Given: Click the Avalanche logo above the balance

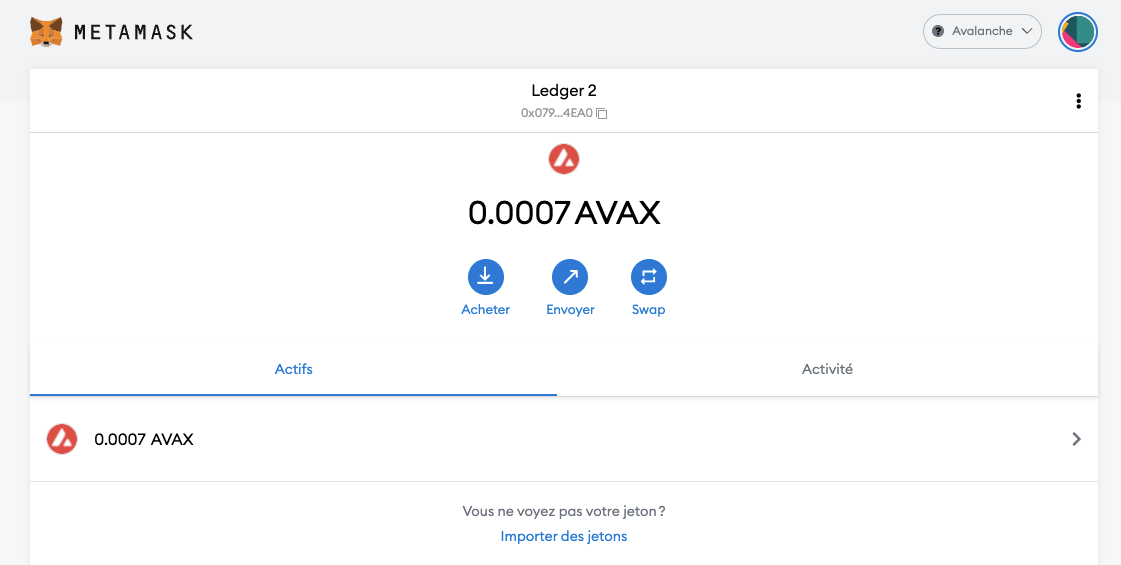Looking at the screenshot, I should click(564, 158).
